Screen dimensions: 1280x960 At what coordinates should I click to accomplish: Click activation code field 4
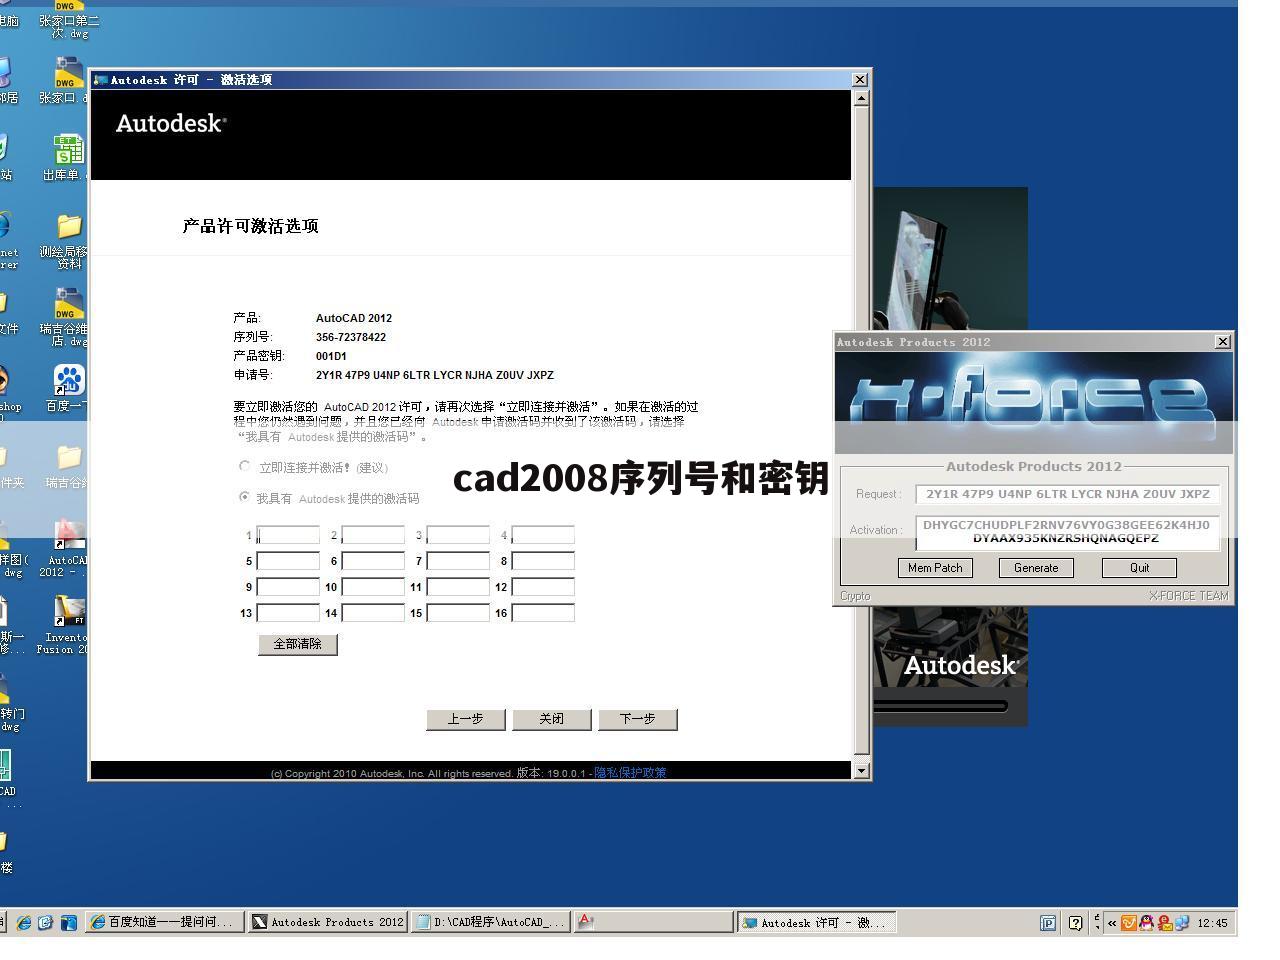click(x=543, y=535)
